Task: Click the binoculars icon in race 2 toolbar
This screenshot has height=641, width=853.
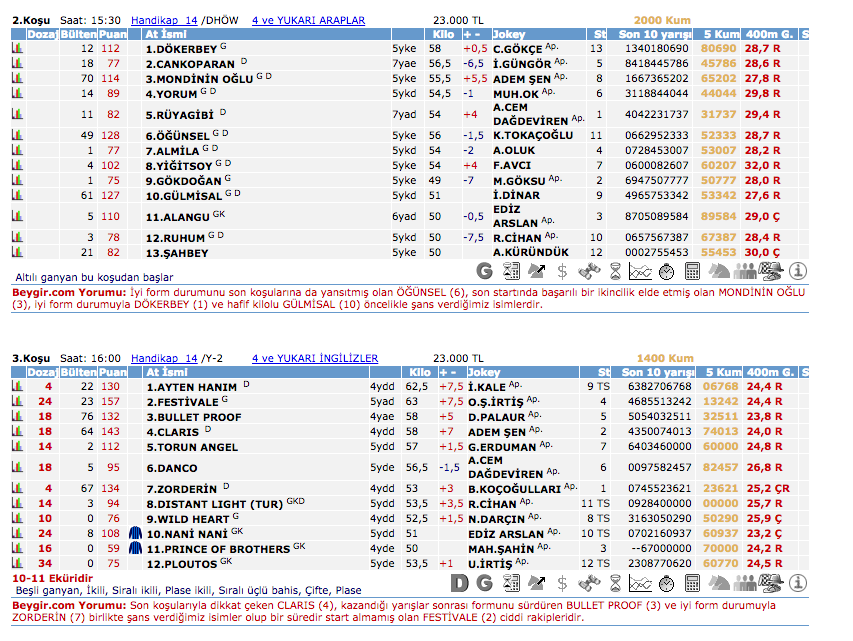Action: tap(589, 271)
